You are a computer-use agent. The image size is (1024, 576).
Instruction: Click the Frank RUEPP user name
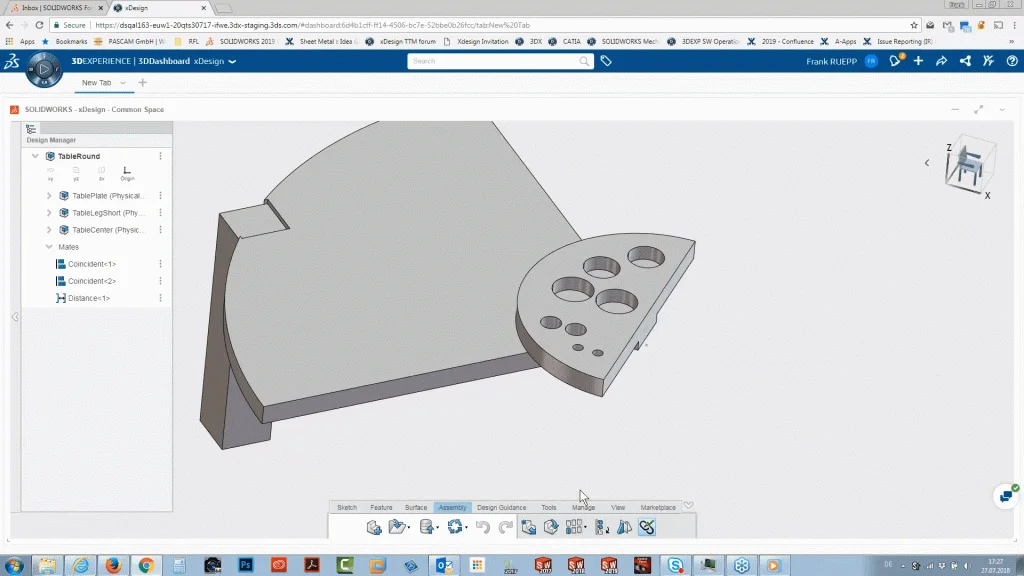832,61
